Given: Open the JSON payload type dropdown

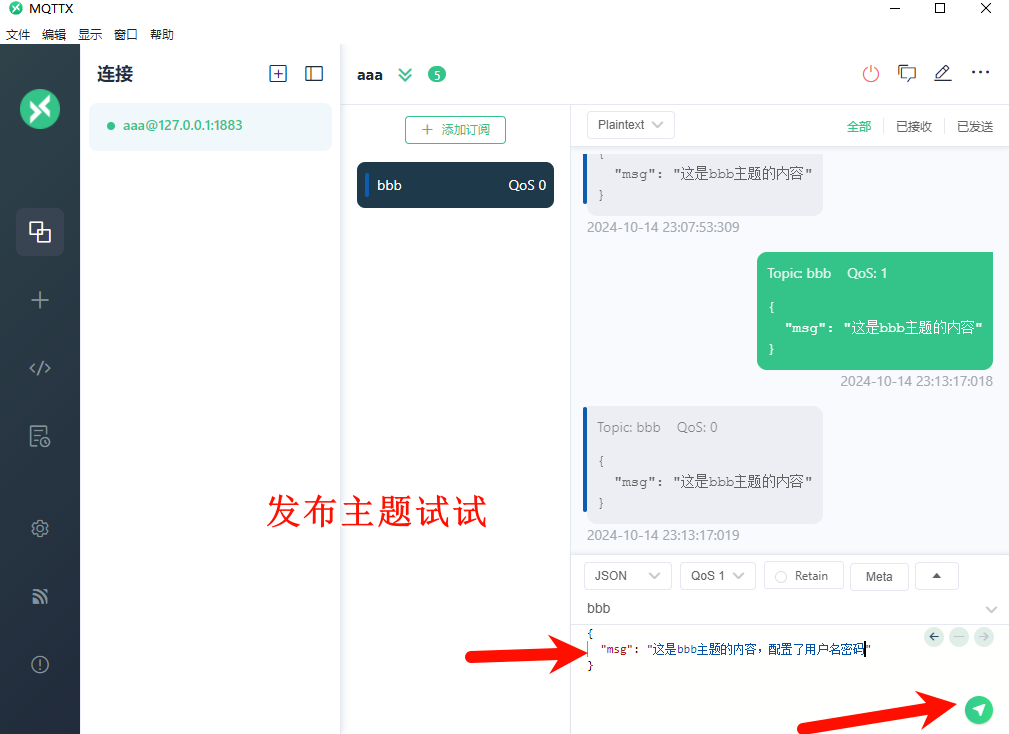Looking at the screenshot, I should [627, 576].
